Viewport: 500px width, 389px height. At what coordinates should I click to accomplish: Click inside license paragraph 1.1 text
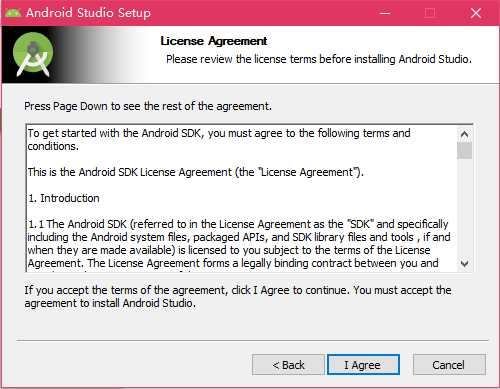[x=239, y=243]
